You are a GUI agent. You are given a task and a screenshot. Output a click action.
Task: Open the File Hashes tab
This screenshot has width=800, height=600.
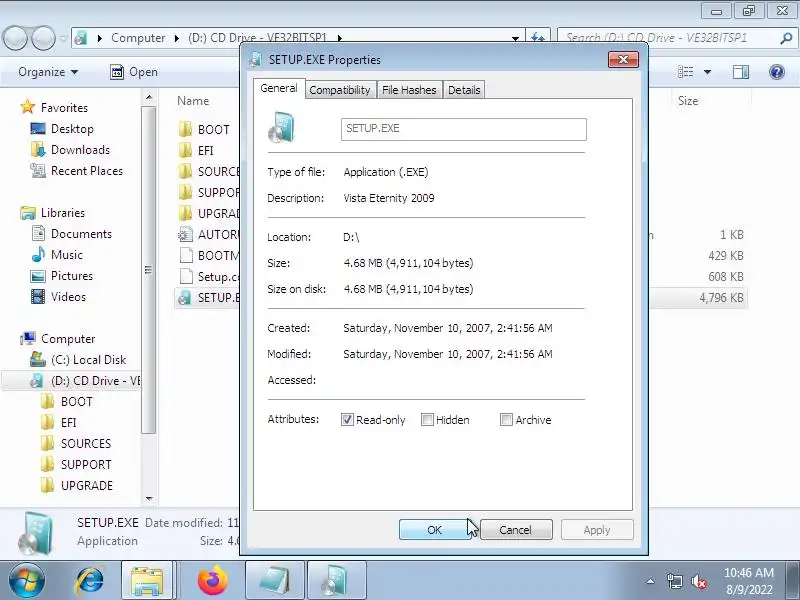(x=409, y=90)
